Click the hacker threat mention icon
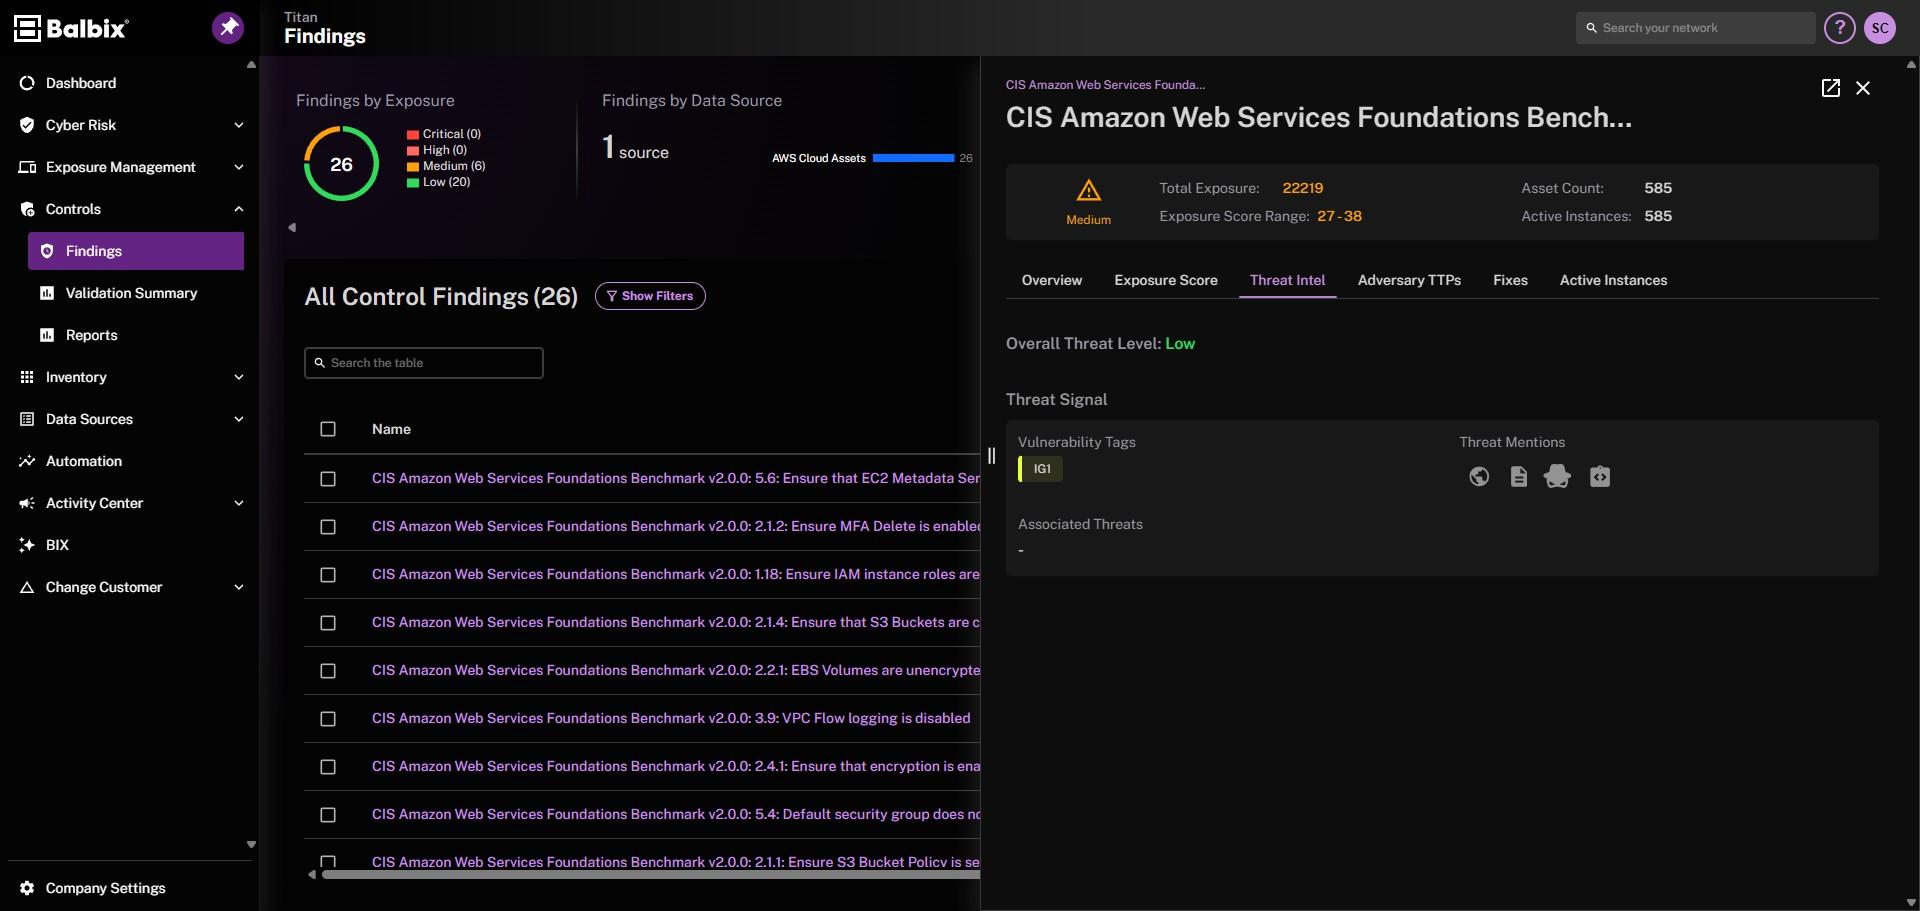1920x911 pixels. click(x=1557, y=477)
